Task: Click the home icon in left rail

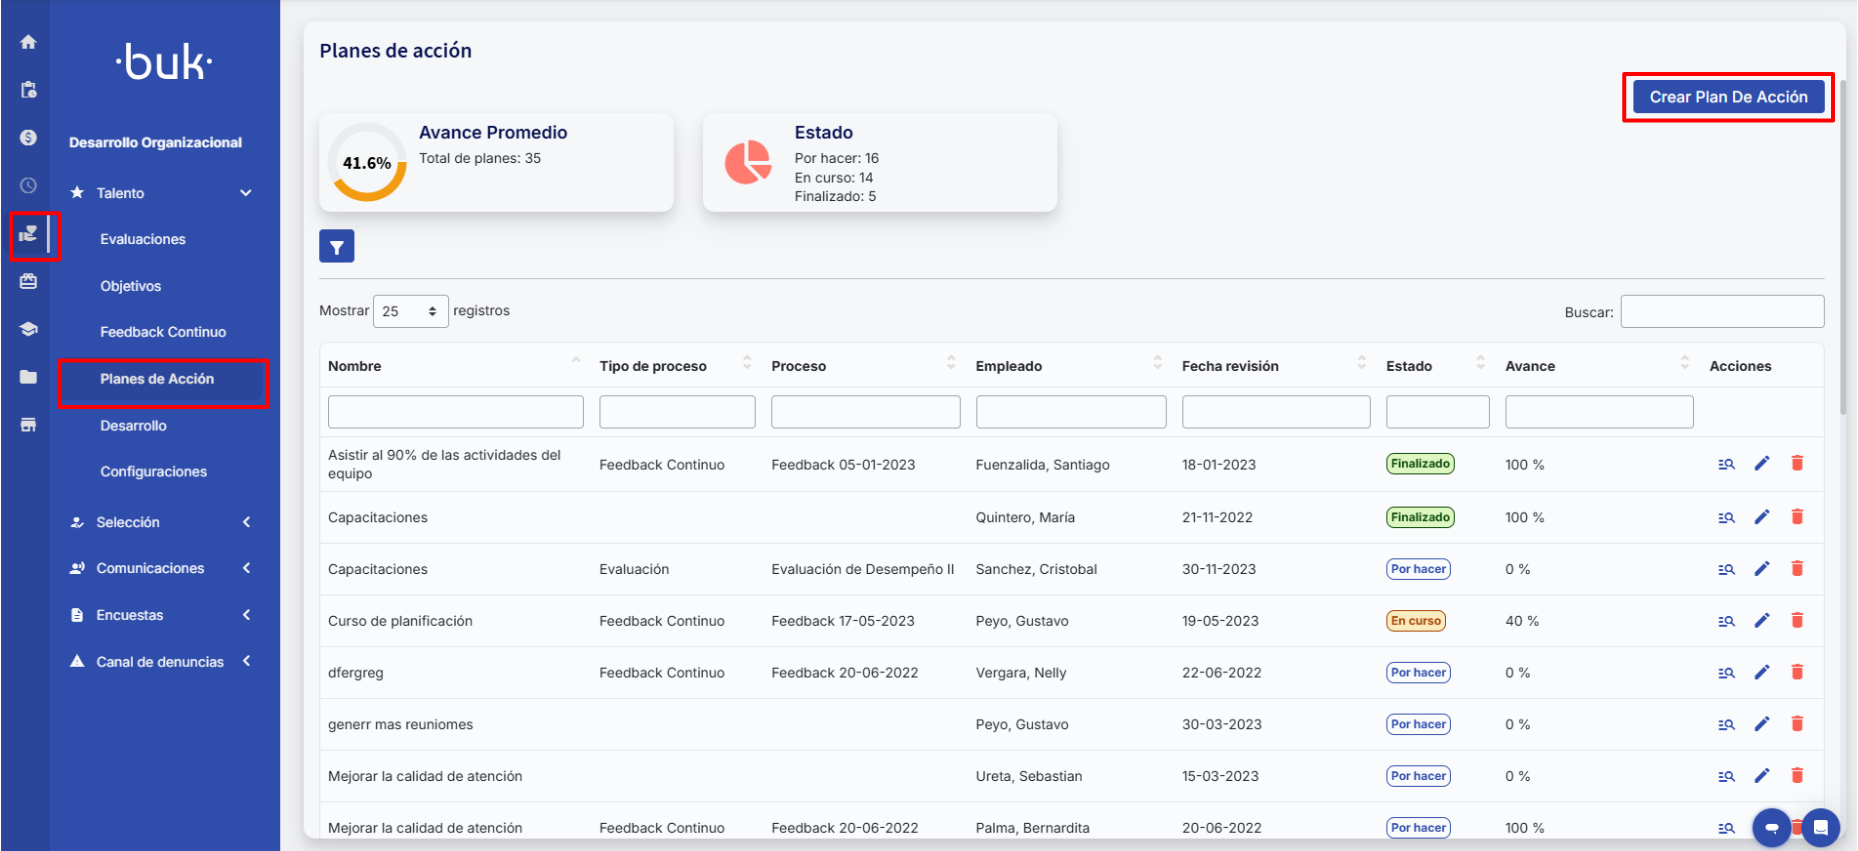Action: [x=28, y=42]
